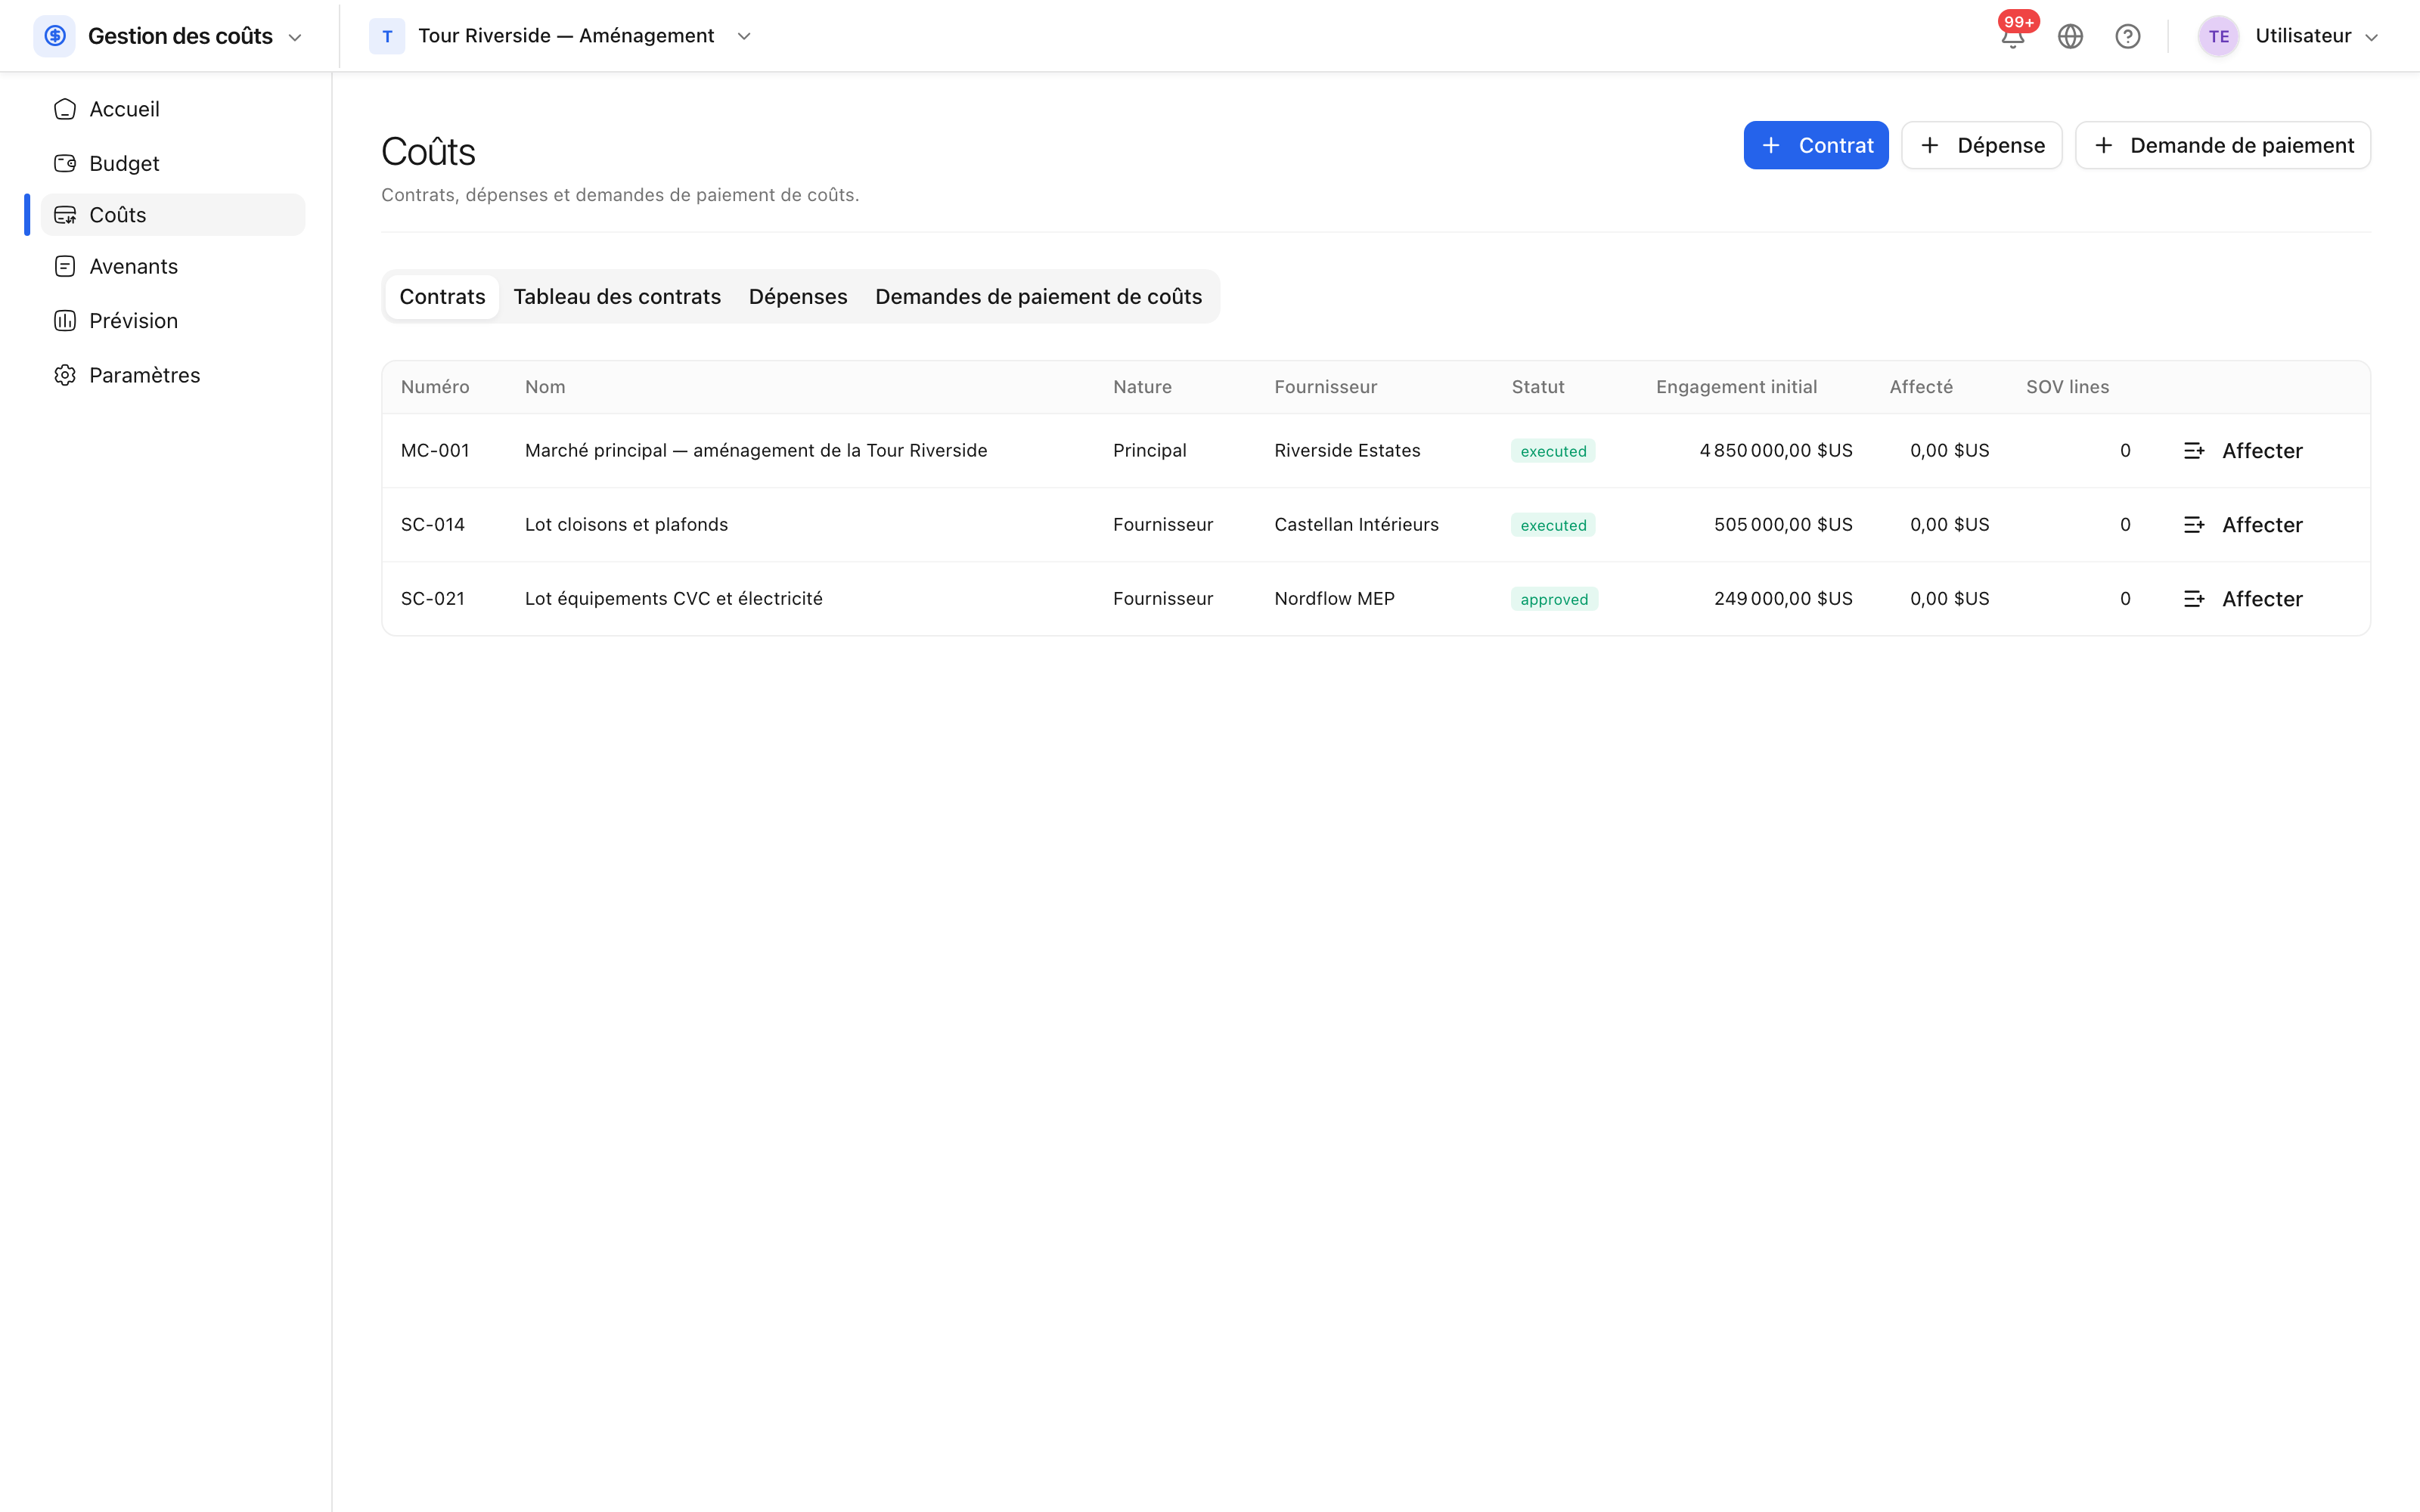Screen dimensions: 2420x1512
Task: Add a new Dépense
Action: [1981, 145]
